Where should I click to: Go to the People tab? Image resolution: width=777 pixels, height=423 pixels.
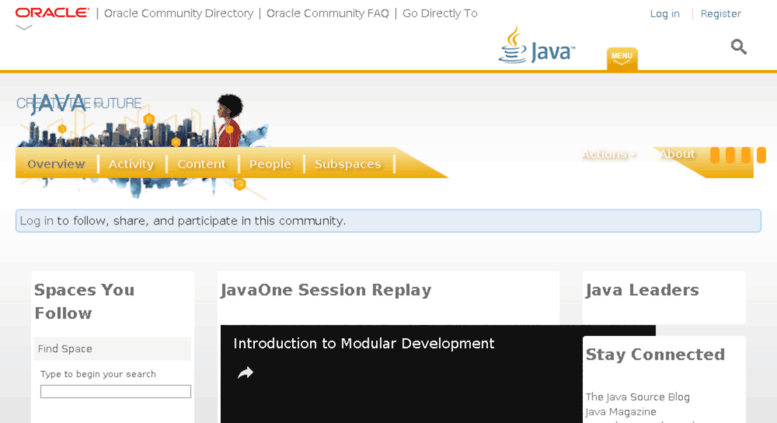270,164
